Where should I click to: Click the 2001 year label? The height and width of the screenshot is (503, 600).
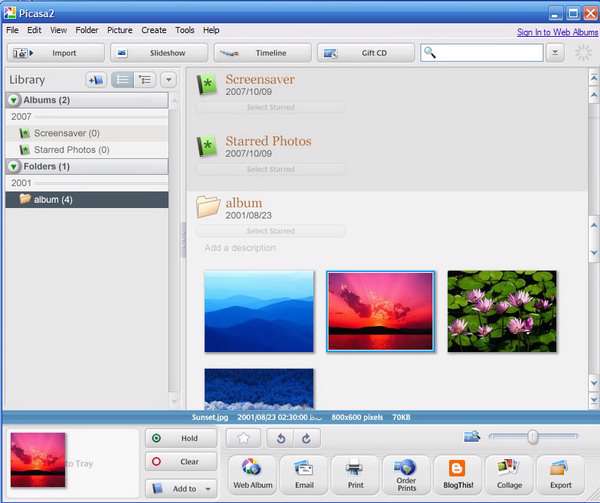(21, 183)
